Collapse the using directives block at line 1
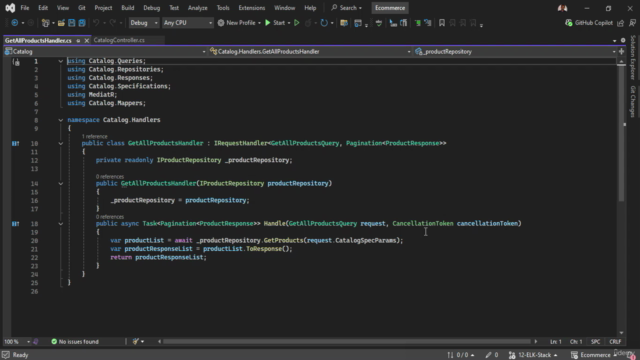 [x=60, y=61]
